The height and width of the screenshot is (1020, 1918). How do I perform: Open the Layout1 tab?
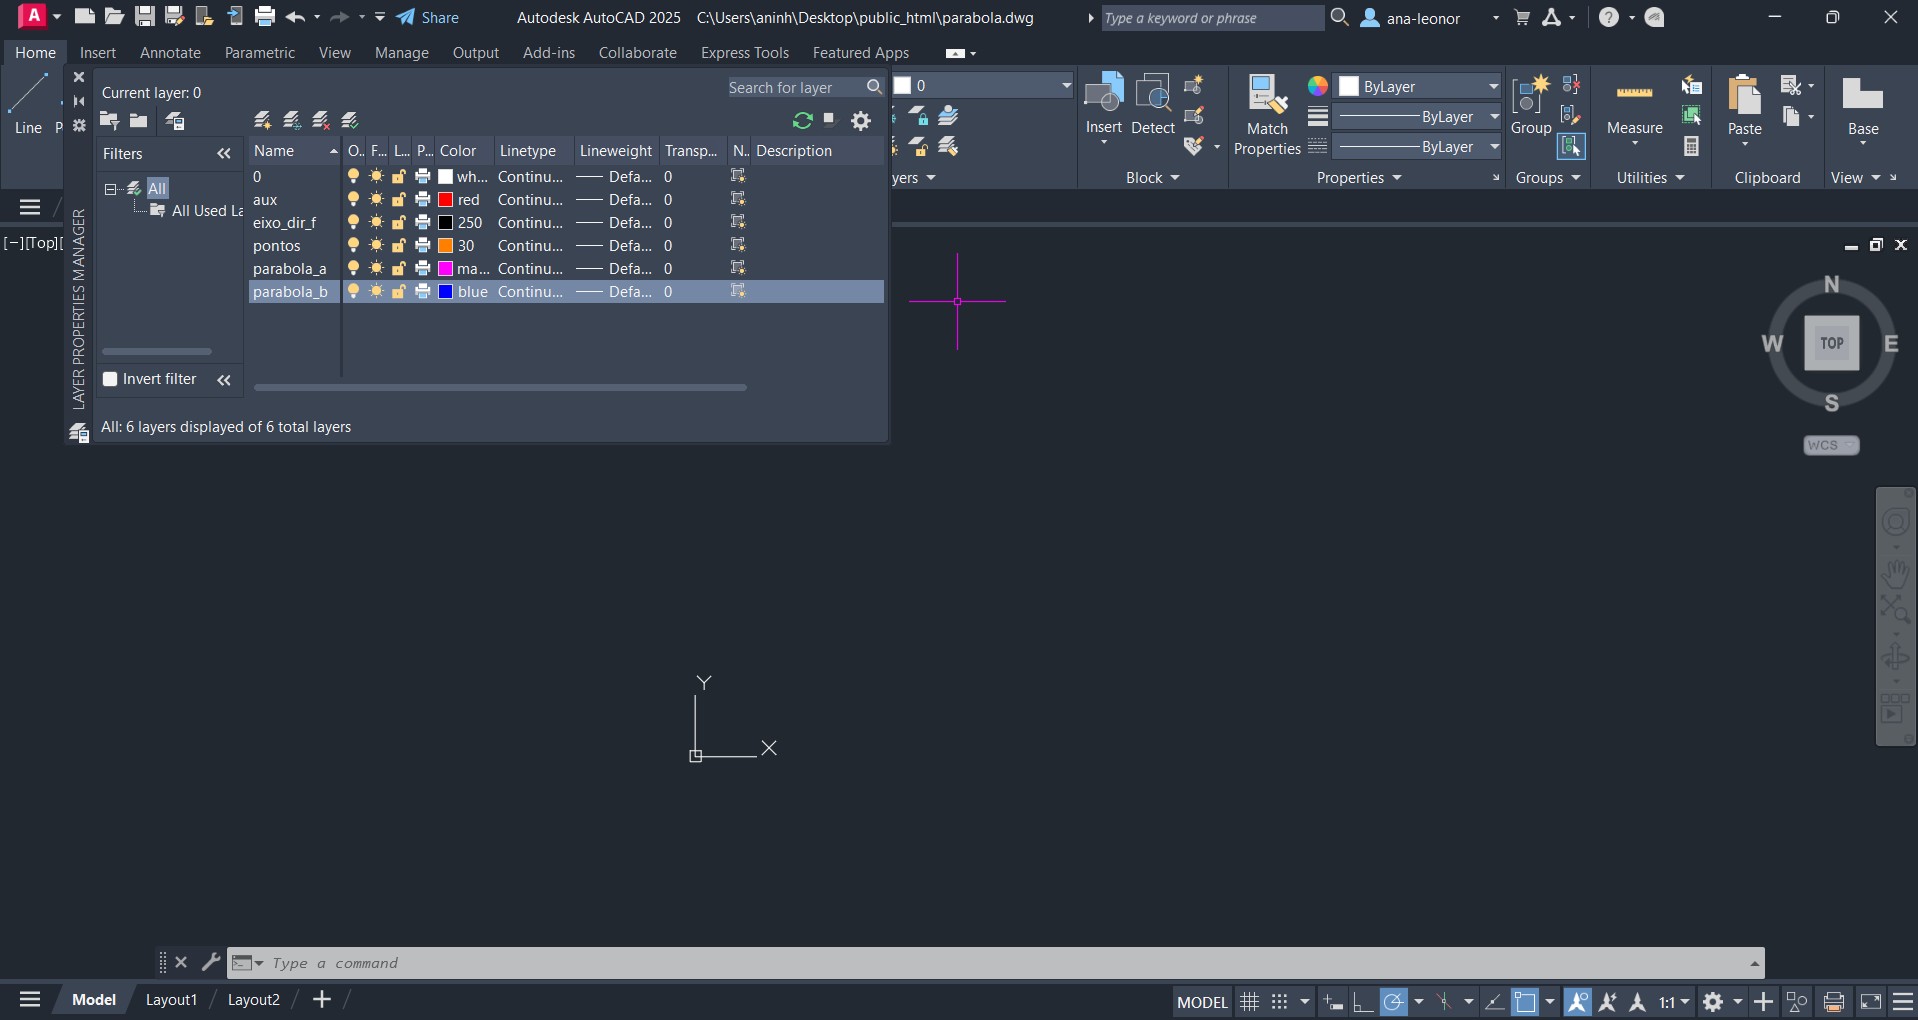click(171, 999)
